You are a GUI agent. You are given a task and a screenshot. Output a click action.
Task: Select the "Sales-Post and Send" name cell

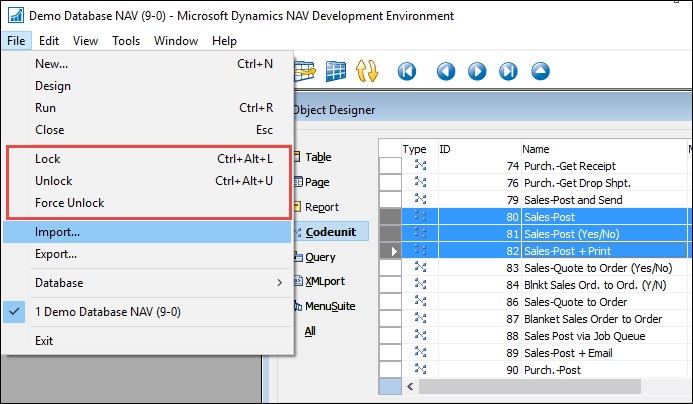pos(604,200)
